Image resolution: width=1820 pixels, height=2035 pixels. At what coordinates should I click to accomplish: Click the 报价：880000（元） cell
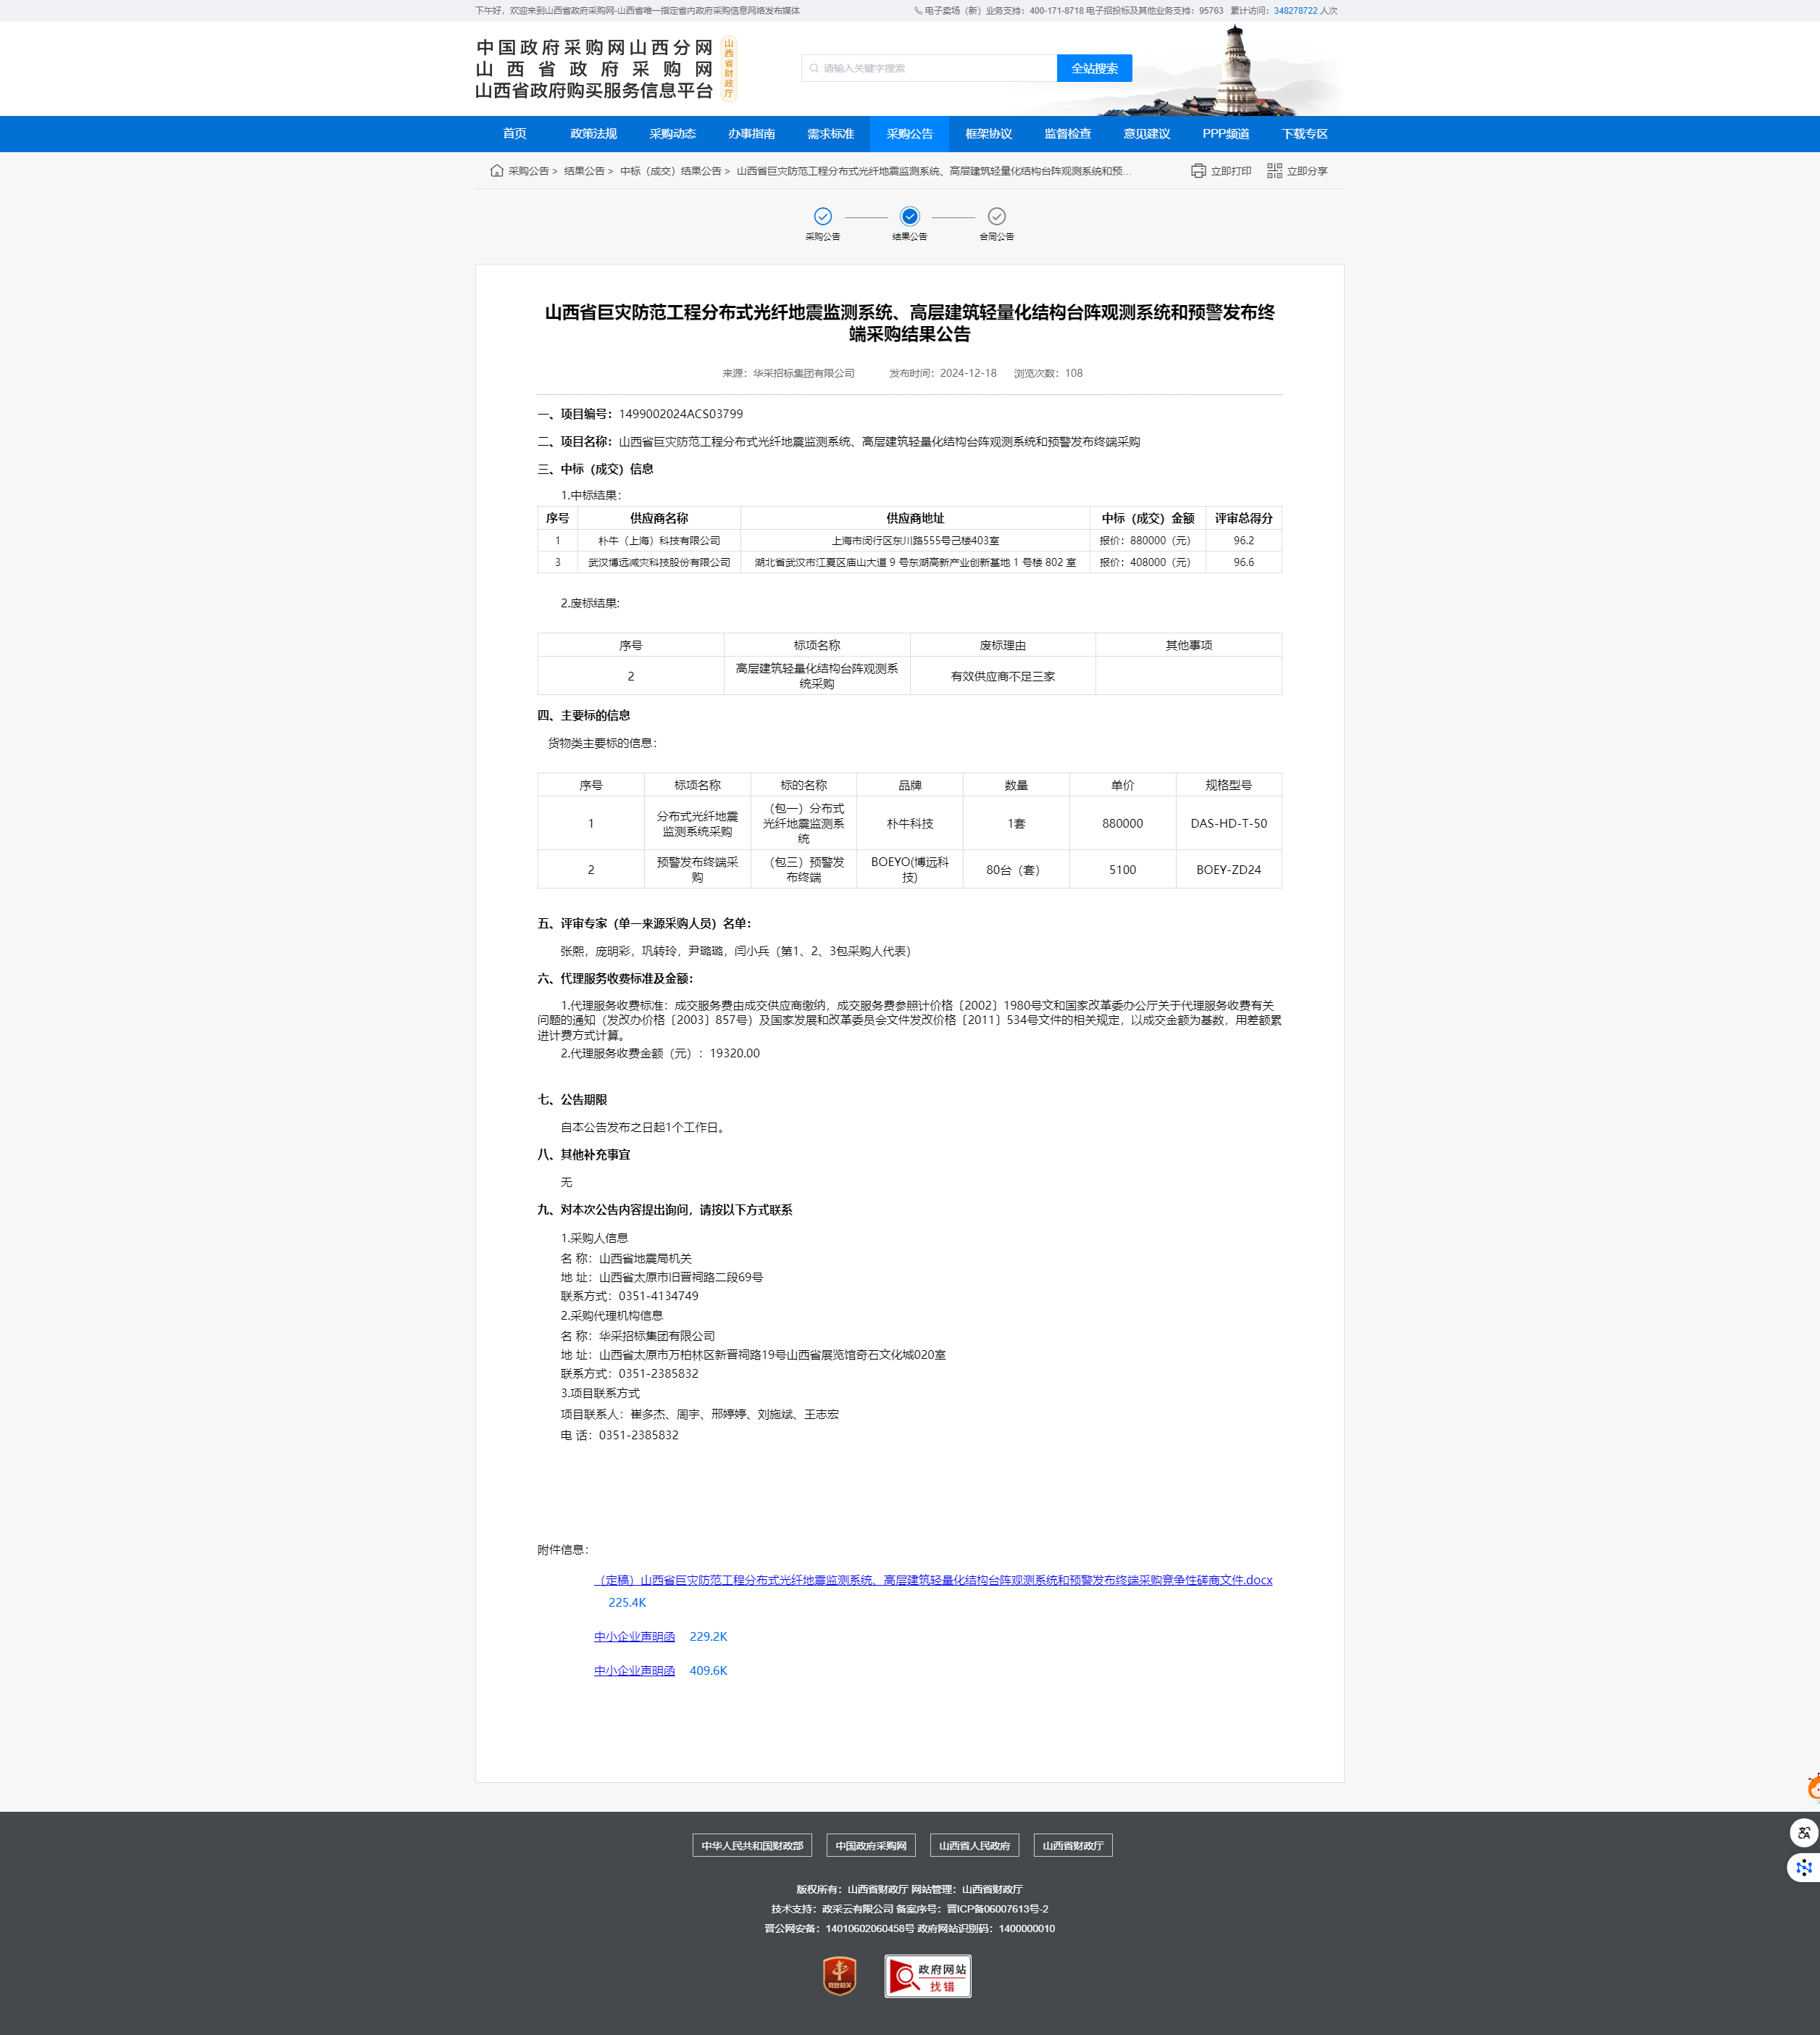1146,541
